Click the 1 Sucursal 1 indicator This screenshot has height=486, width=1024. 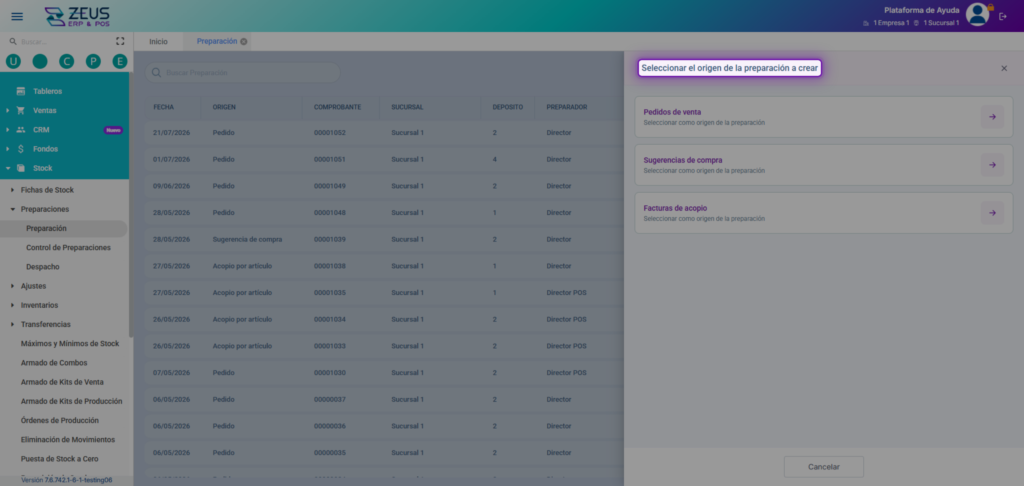click(936, 23)
